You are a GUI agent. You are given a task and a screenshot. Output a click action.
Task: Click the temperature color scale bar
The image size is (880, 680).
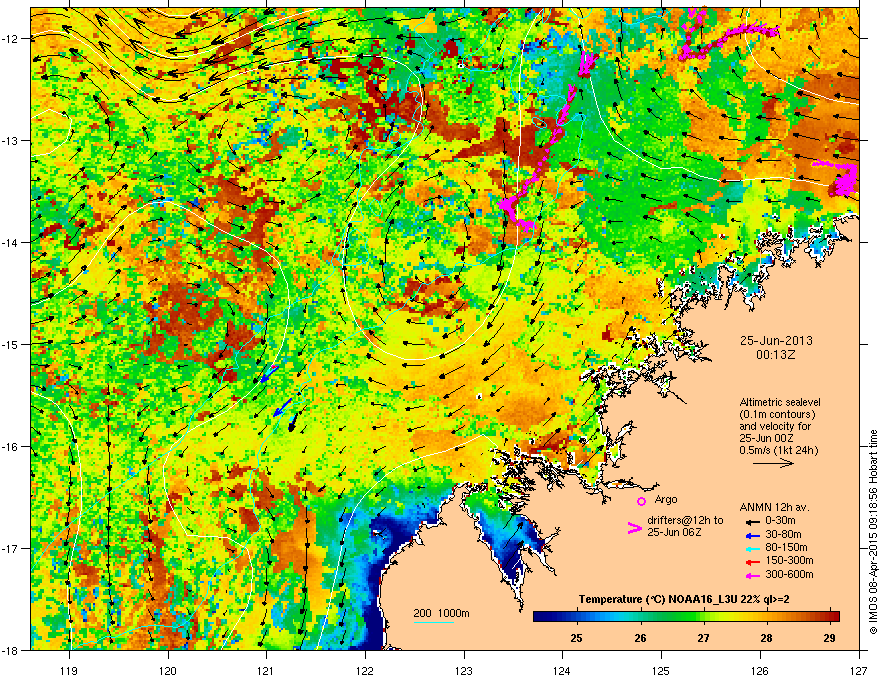pos(686,617)
